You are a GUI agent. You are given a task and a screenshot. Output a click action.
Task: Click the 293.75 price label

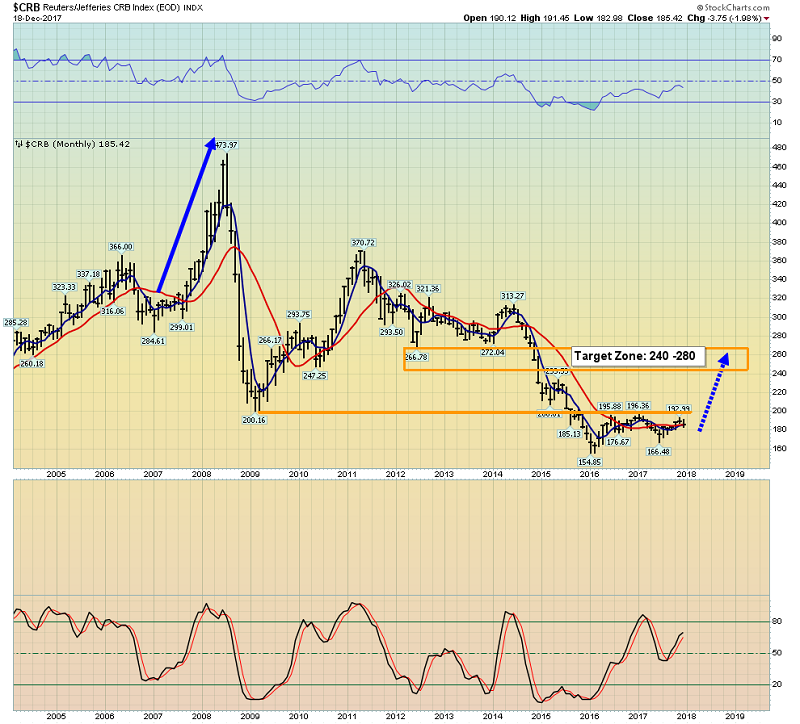point(298,314)
